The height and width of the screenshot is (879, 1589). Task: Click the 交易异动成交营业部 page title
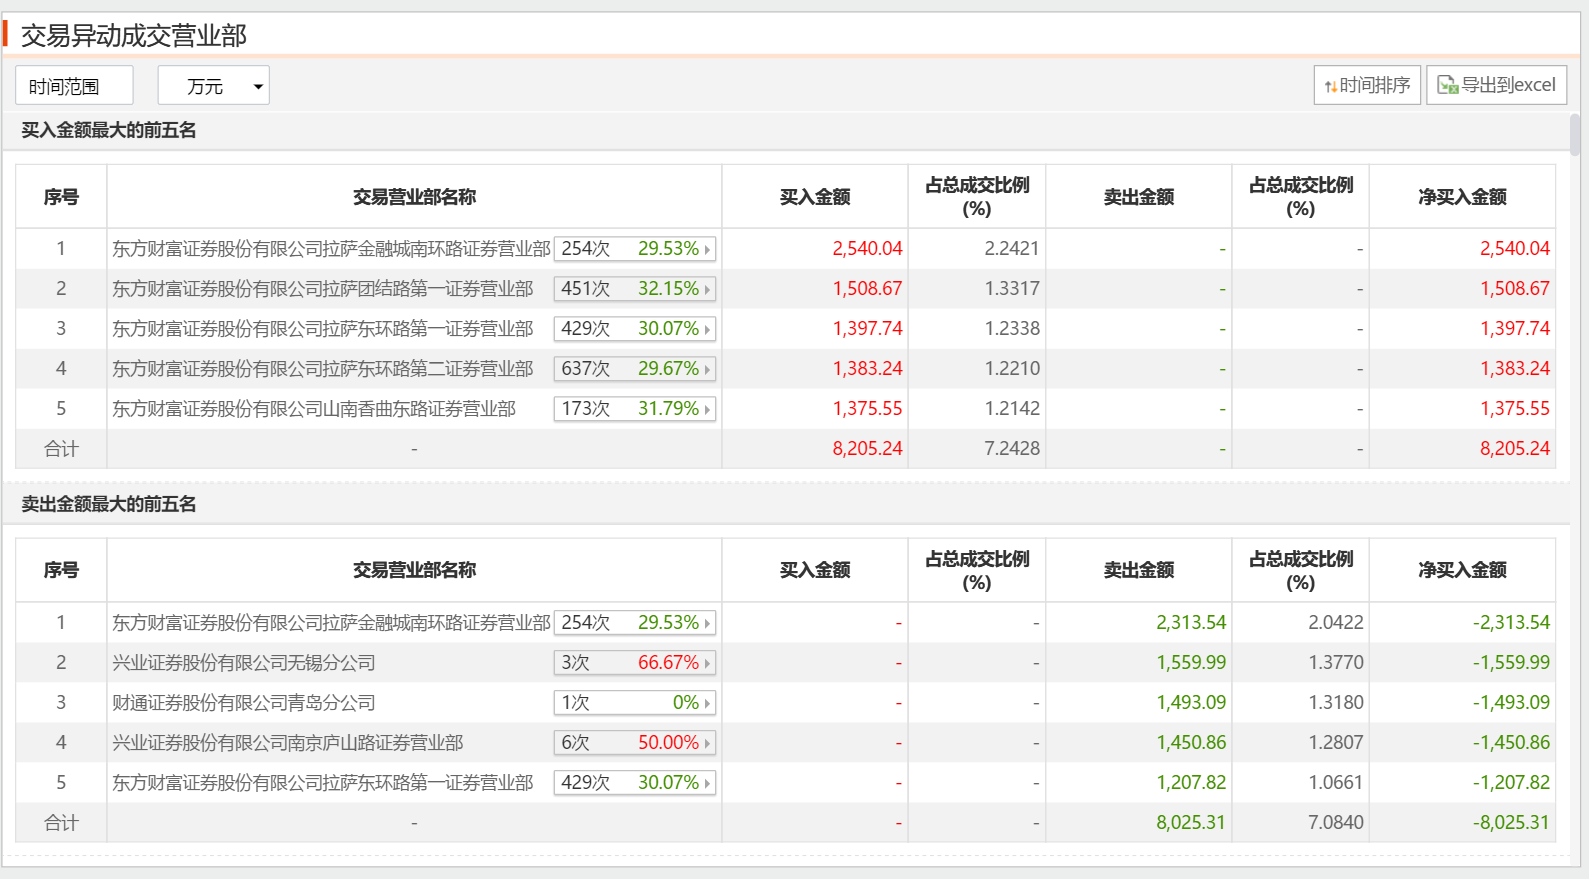(134, 36)
